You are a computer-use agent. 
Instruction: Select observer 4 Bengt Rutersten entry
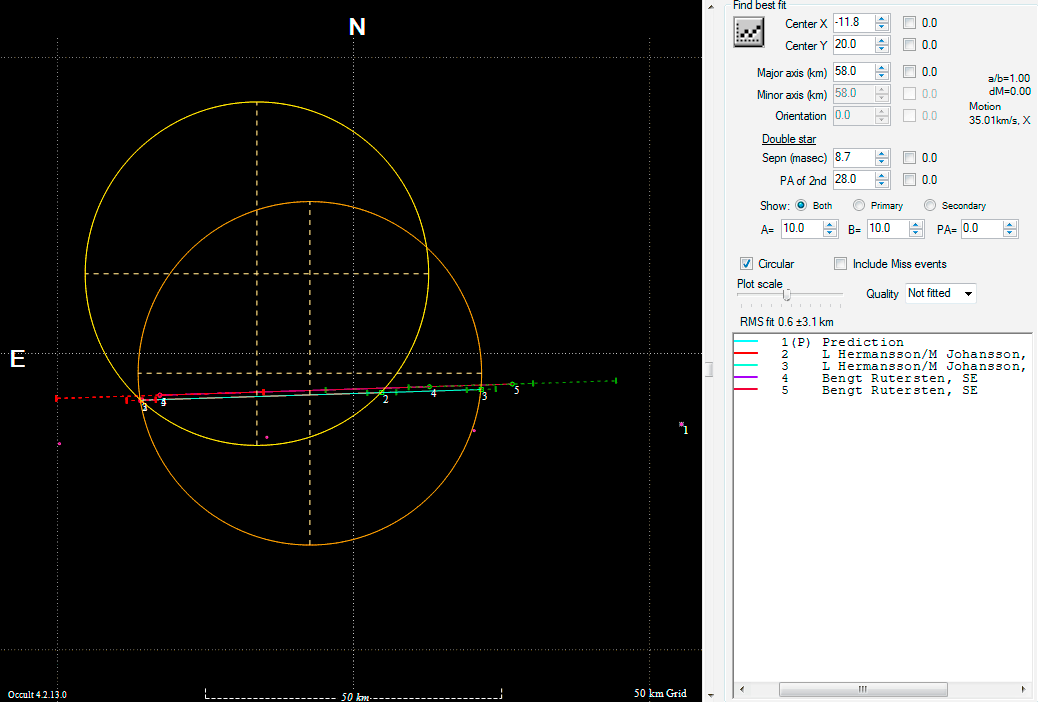[x=899, y=378]
